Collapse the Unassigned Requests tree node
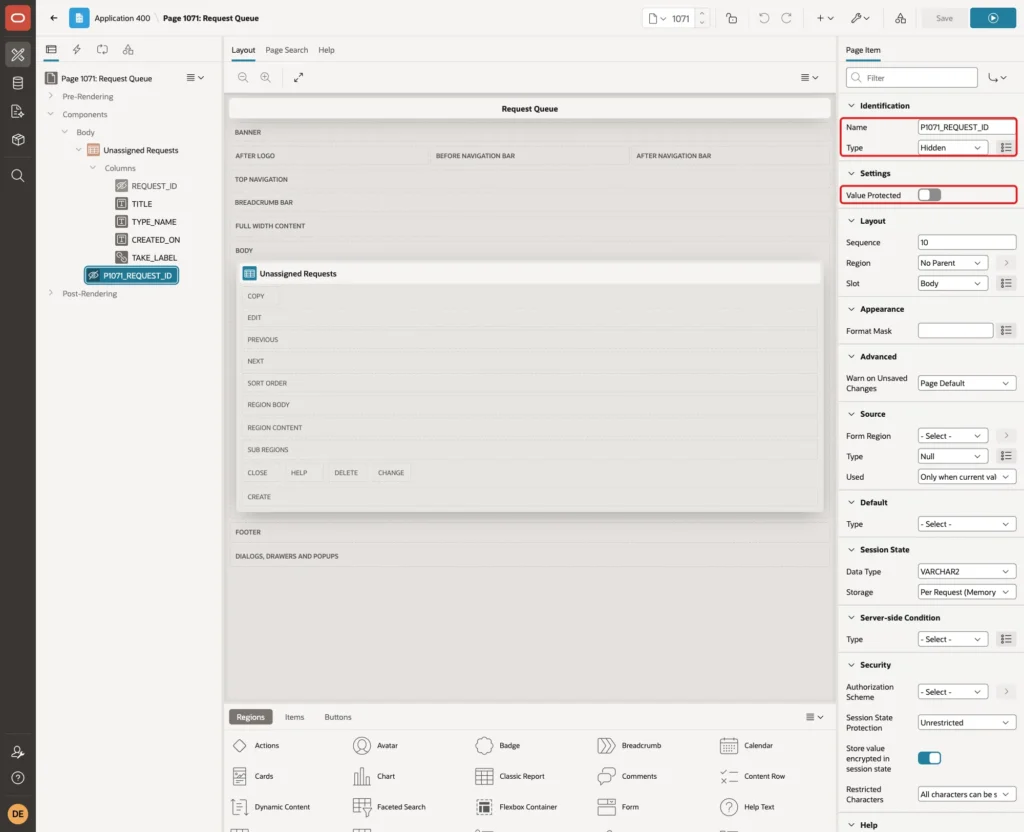The height and width of the screenshot is (832, 1024). click(x=78, y=150)
